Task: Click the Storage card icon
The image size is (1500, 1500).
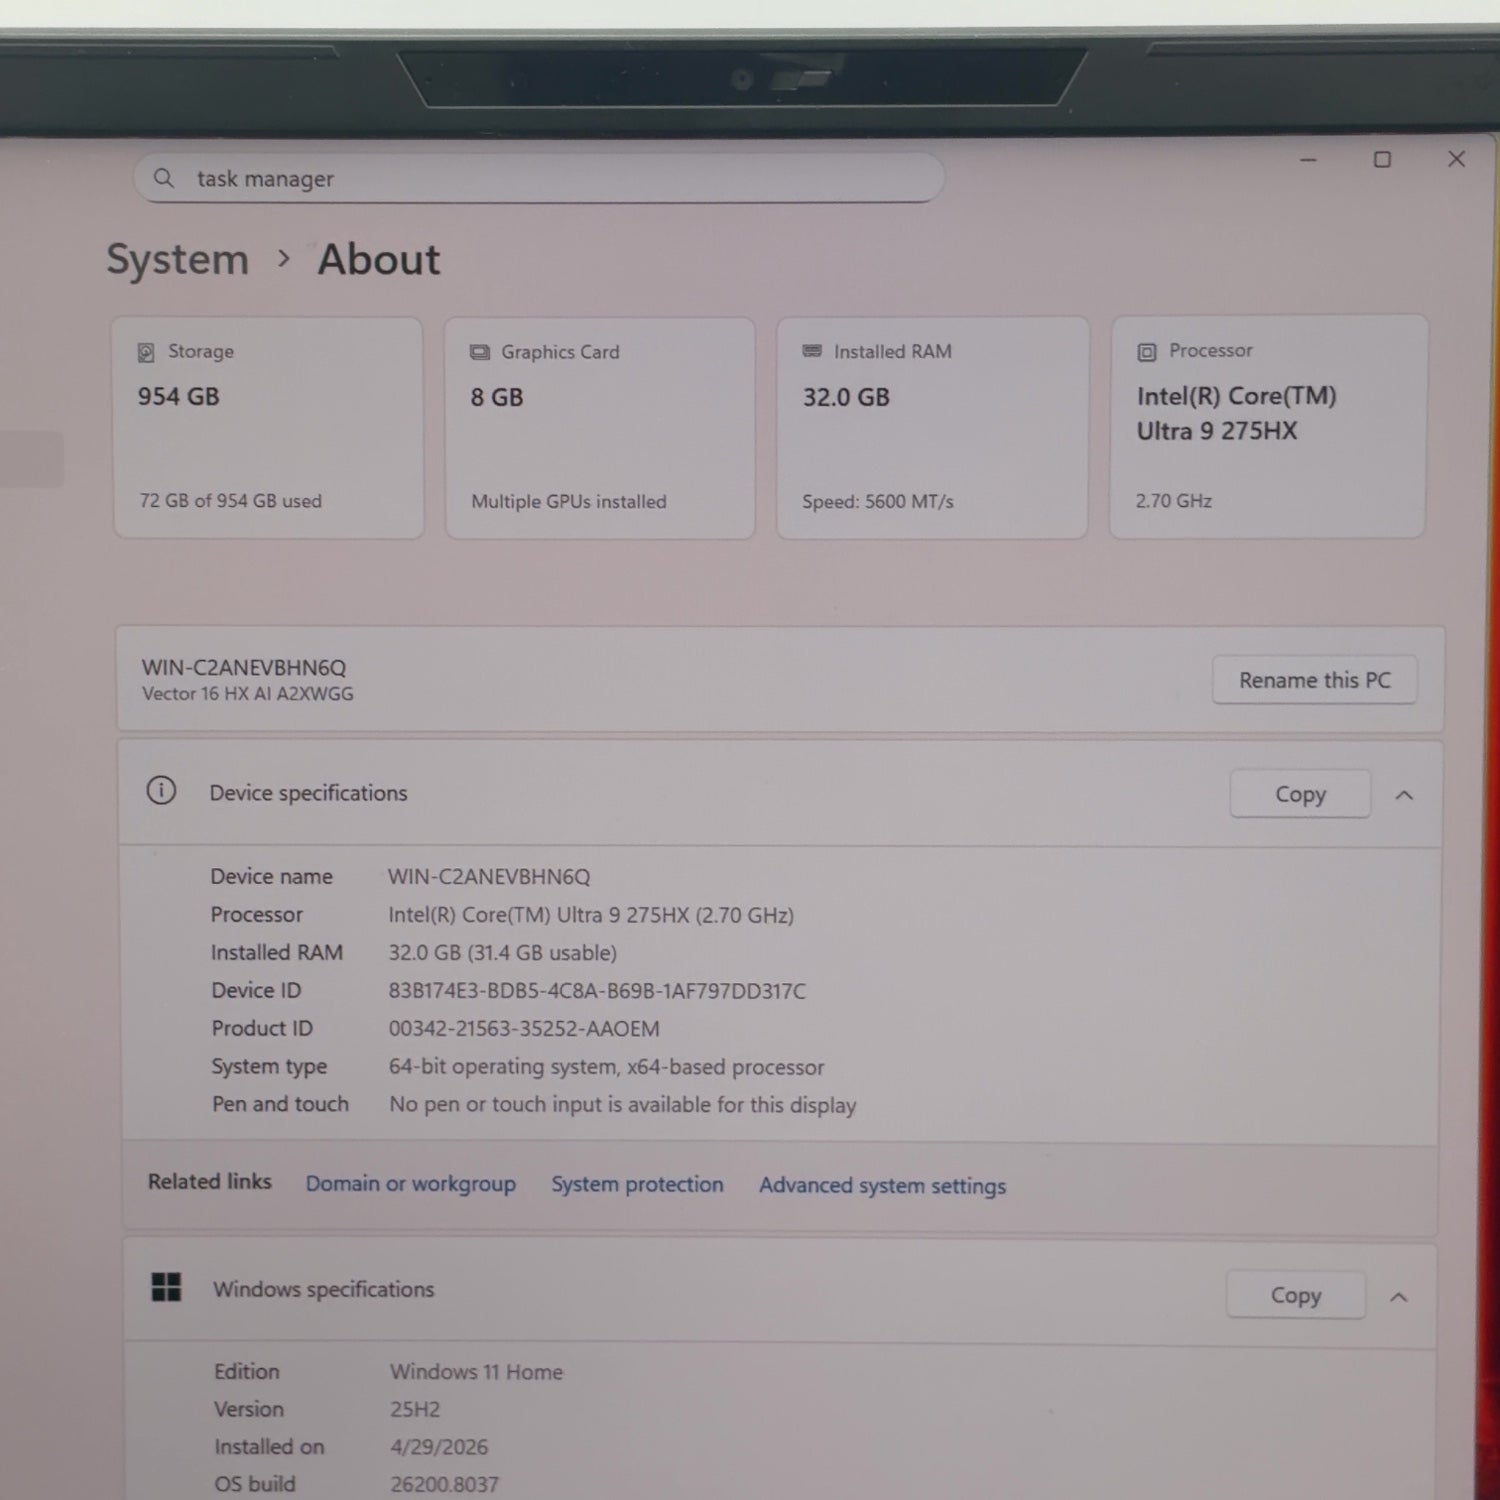Action: (146, 352)
